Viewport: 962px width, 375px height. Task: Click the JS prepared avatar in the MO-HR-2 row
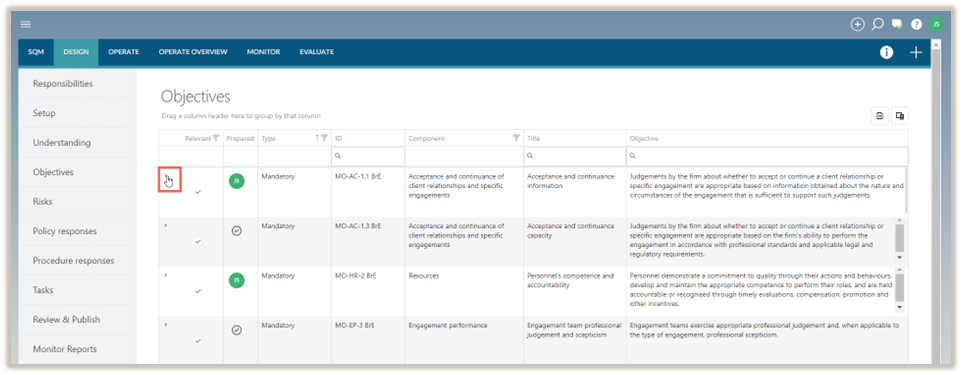[x=237, y=280]
